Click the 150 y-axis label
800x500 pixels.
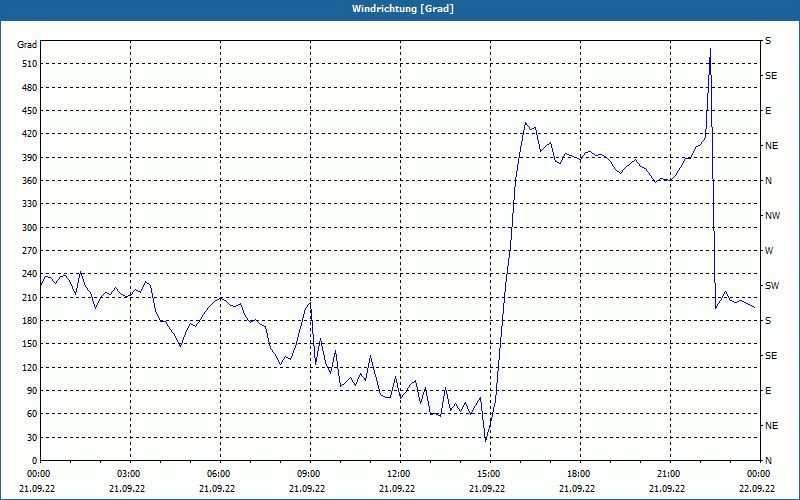click(29, 344)
